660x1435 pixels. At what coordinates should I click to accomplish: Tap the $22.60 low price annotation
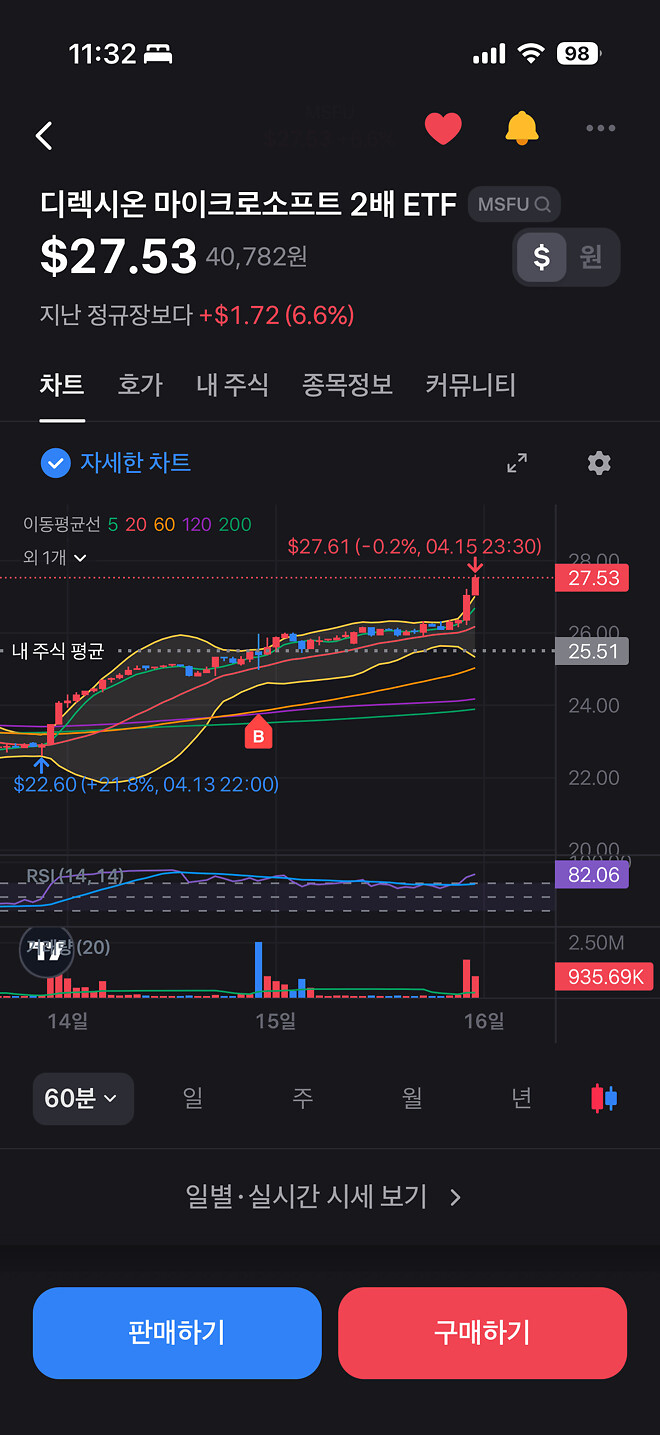[x=146, y=785]
